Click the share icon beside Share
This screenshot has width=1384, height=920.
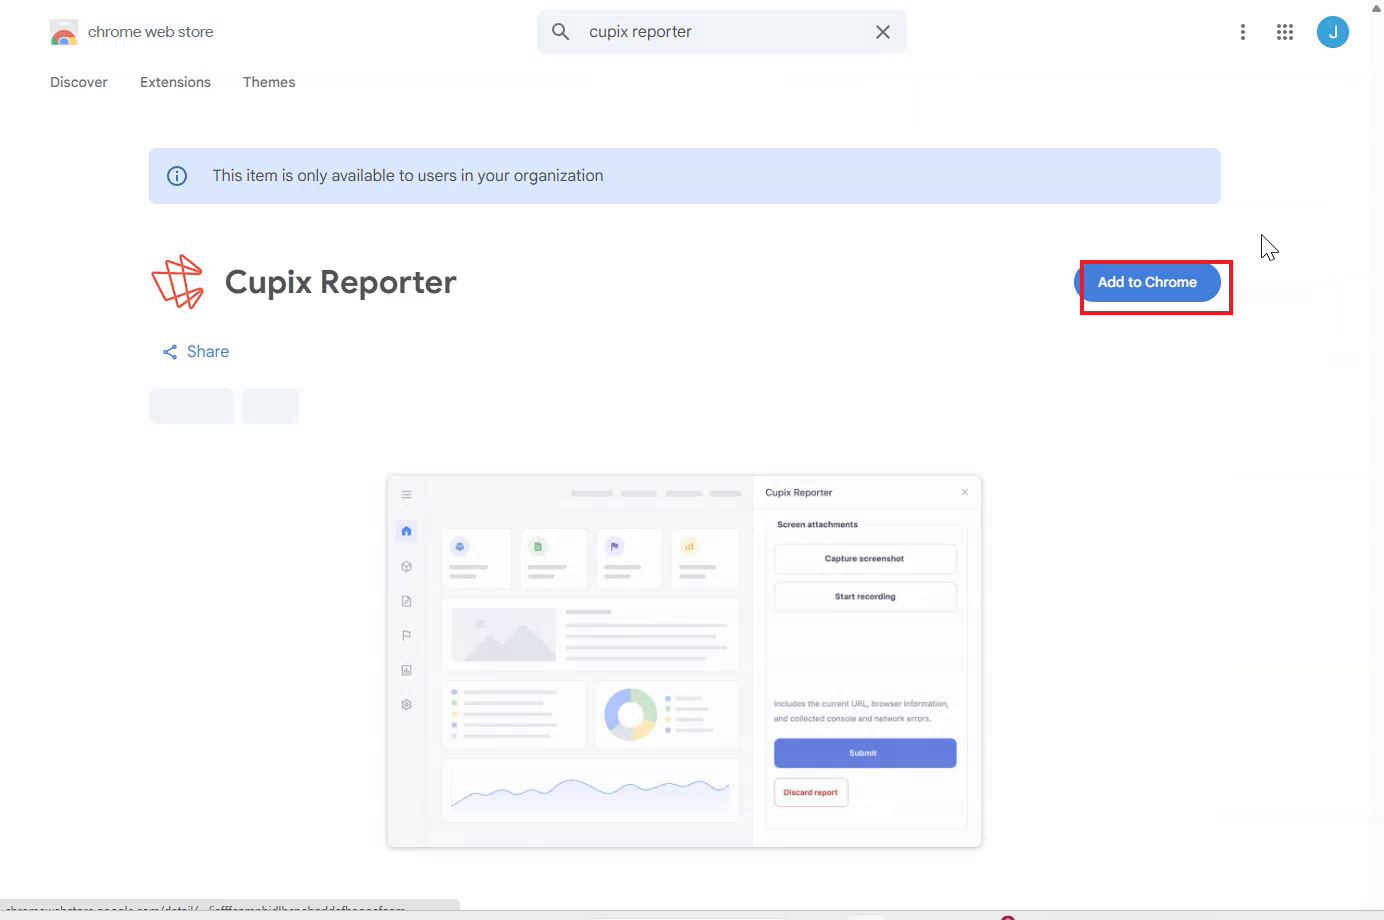[170, 352]
